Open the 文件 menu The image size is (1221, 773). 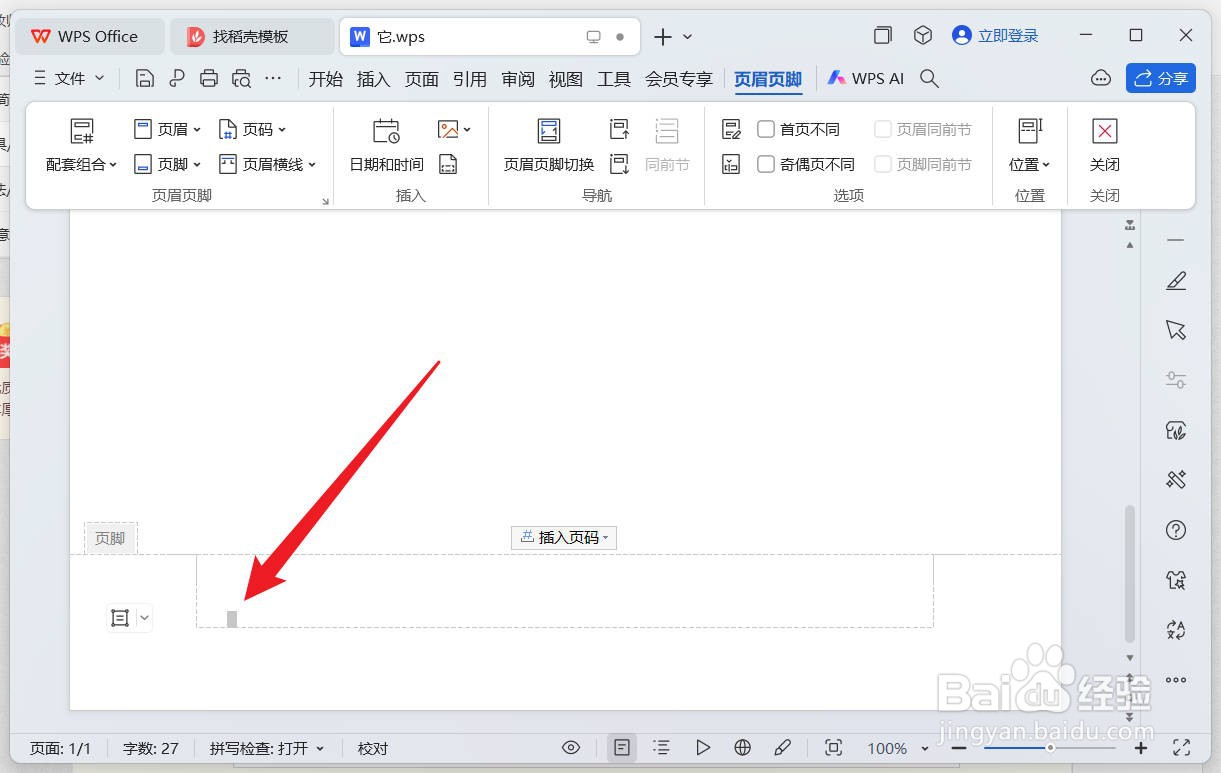[x=68, y=78]
